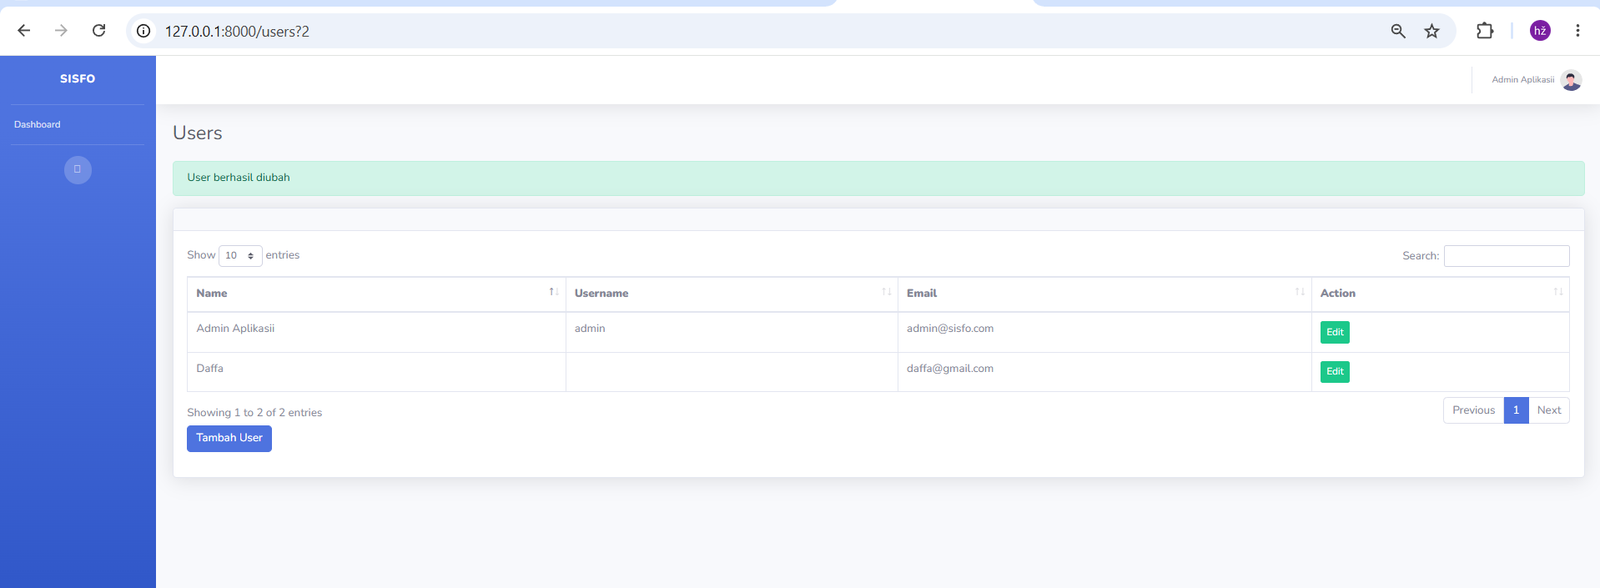Image resolution: width=1600 pixels, height=588 pixels.
Task: Edit the Daffa user
Action: click(x=1335, y=372)
